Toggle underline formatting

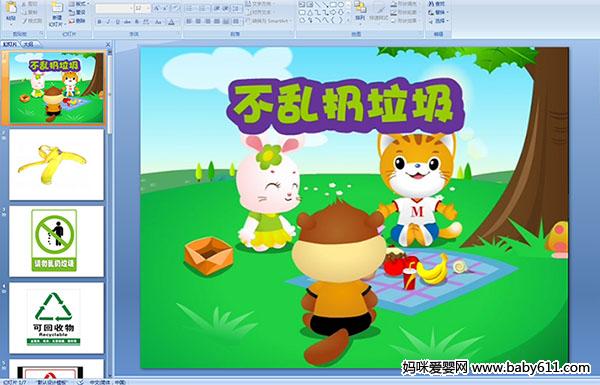click(117, 22)
